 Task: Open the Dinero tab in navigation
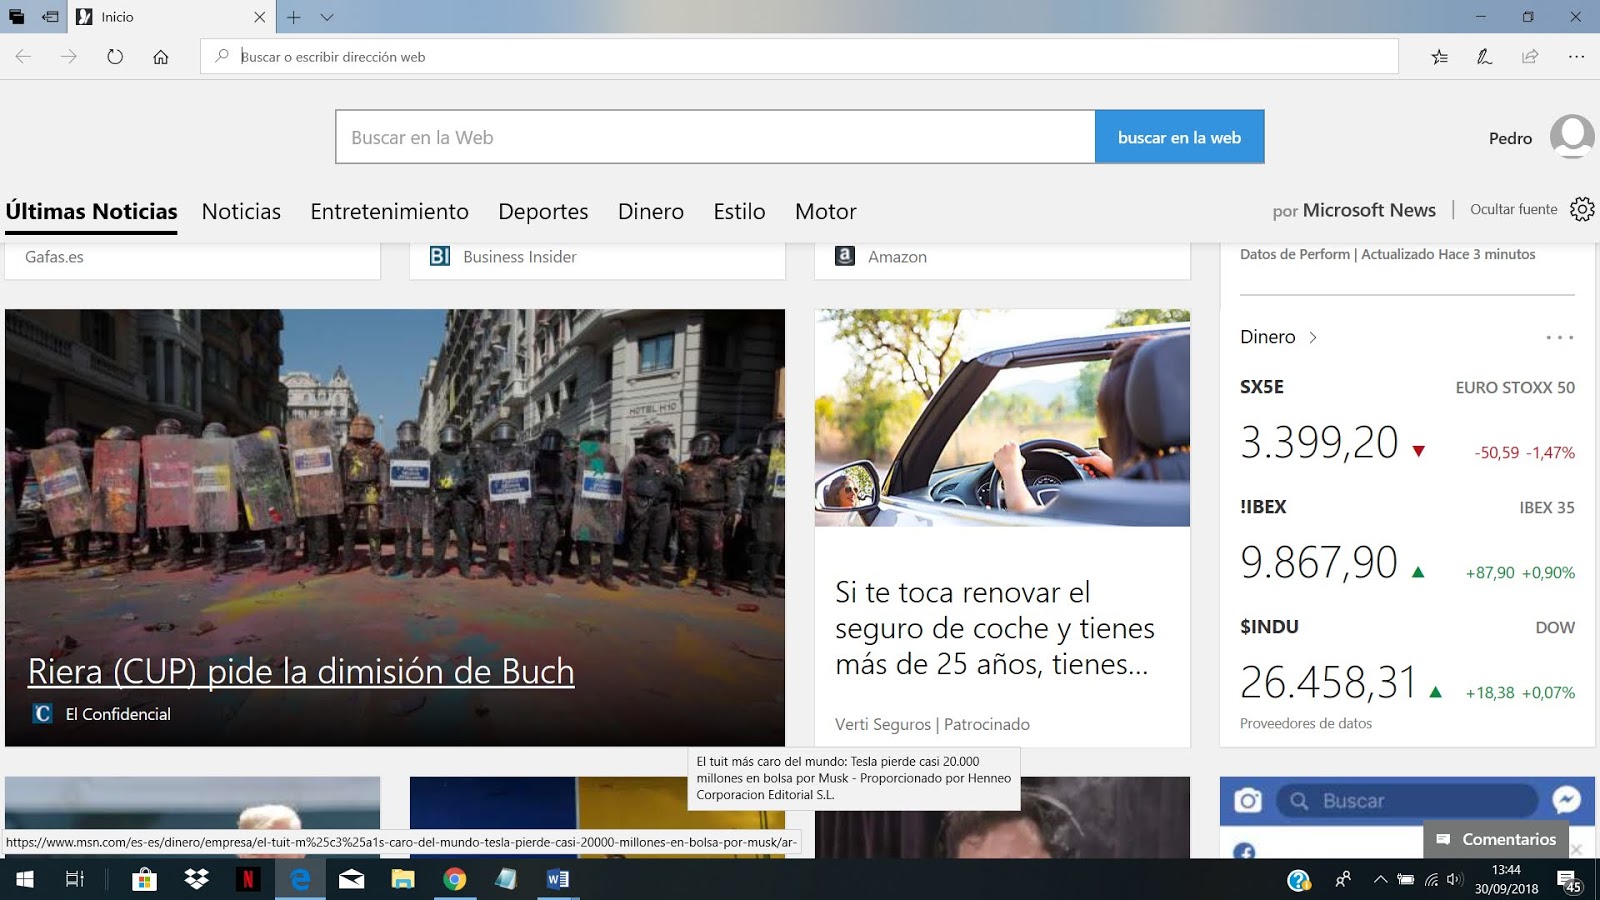point(651,212)
